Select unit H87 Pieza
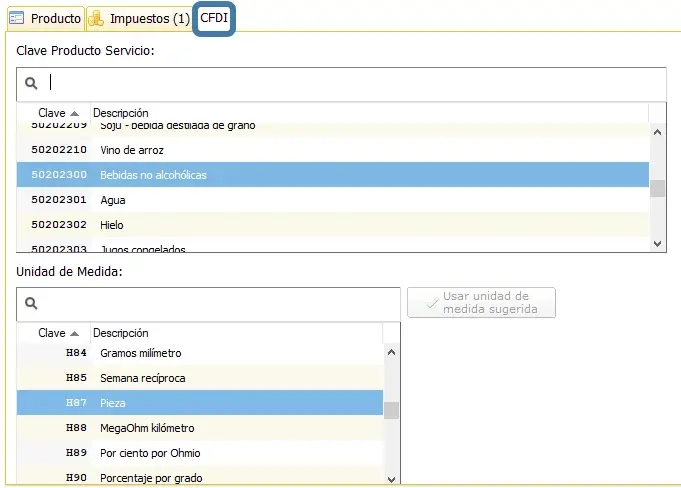This screenshot has height=488, width=681. pos(200,402)
